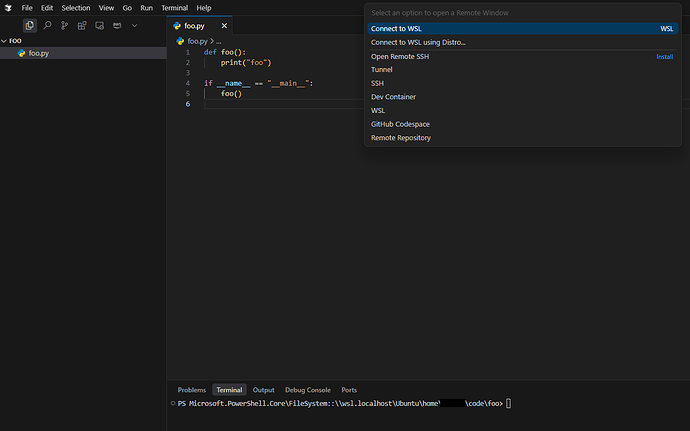Open the Source Control view icon
The image size is (690, 431).
click(64, 26)
